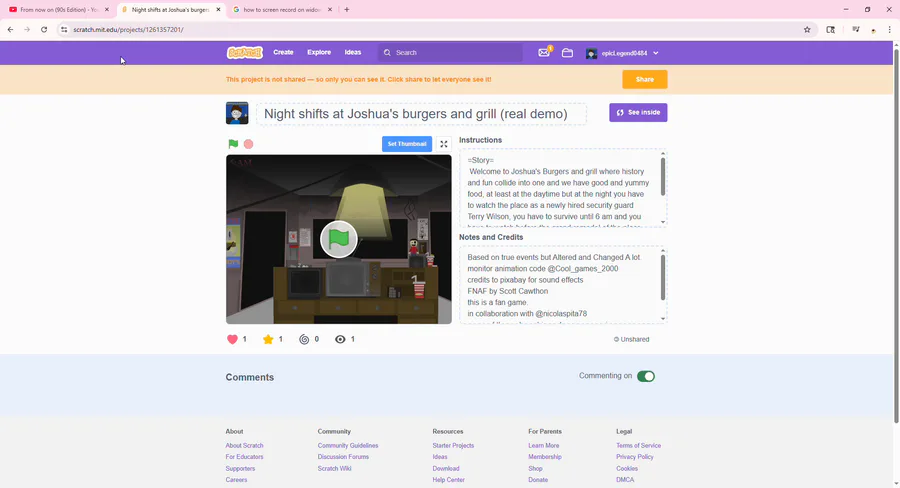Click the large green flag overlay on stage
Screen dimensions: 900x488
[339, 239]
